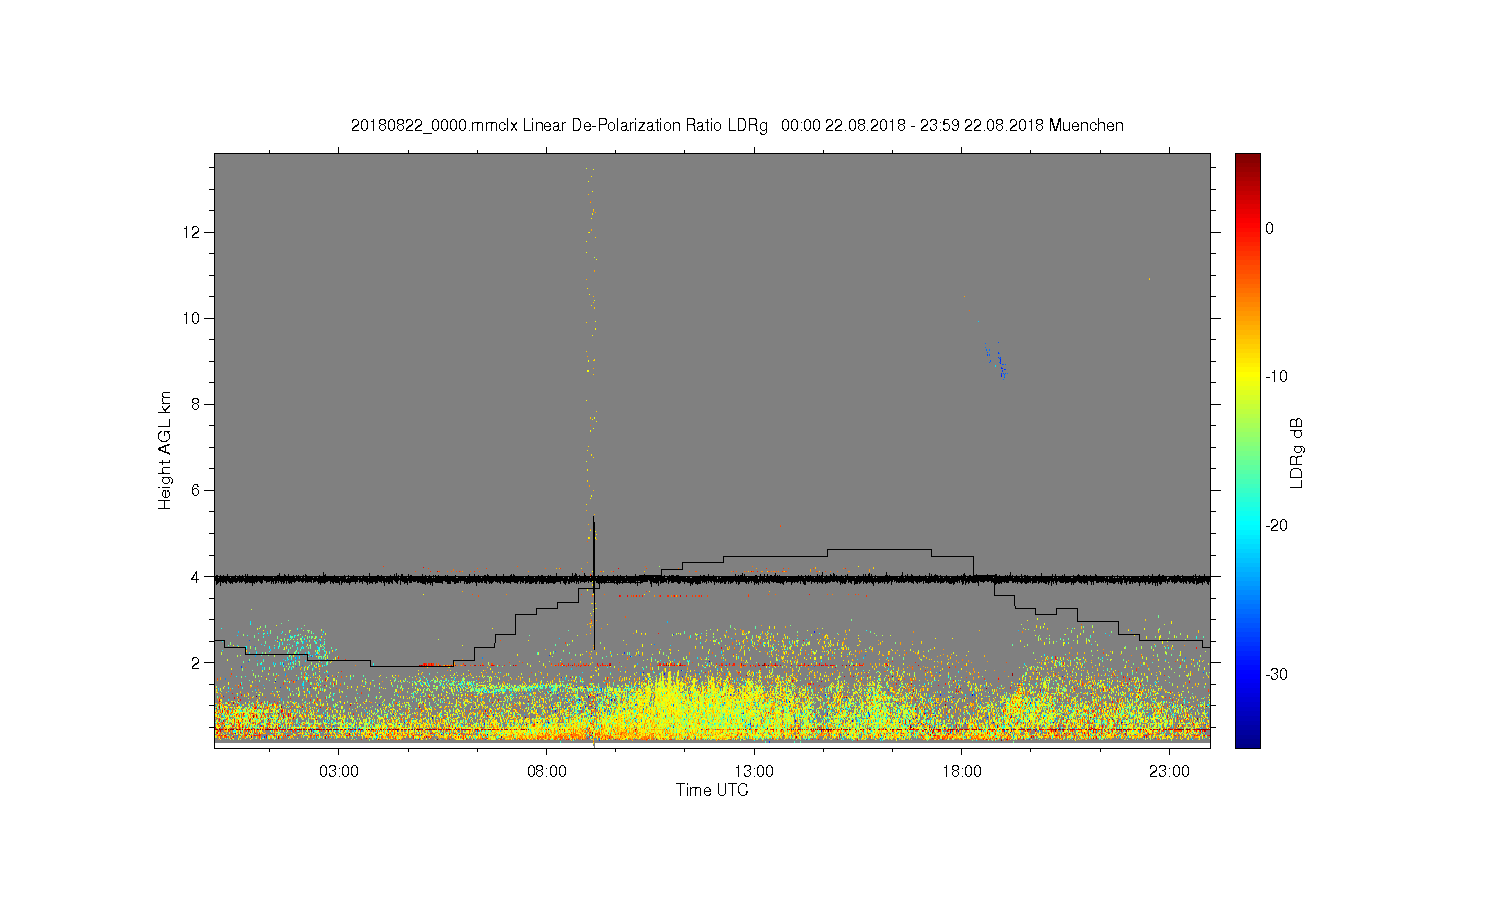The height and width of the screenshot is (900, 1500).
Task: Click the dark blue bottom of colorbar
Action: [x=1248, y=738]
